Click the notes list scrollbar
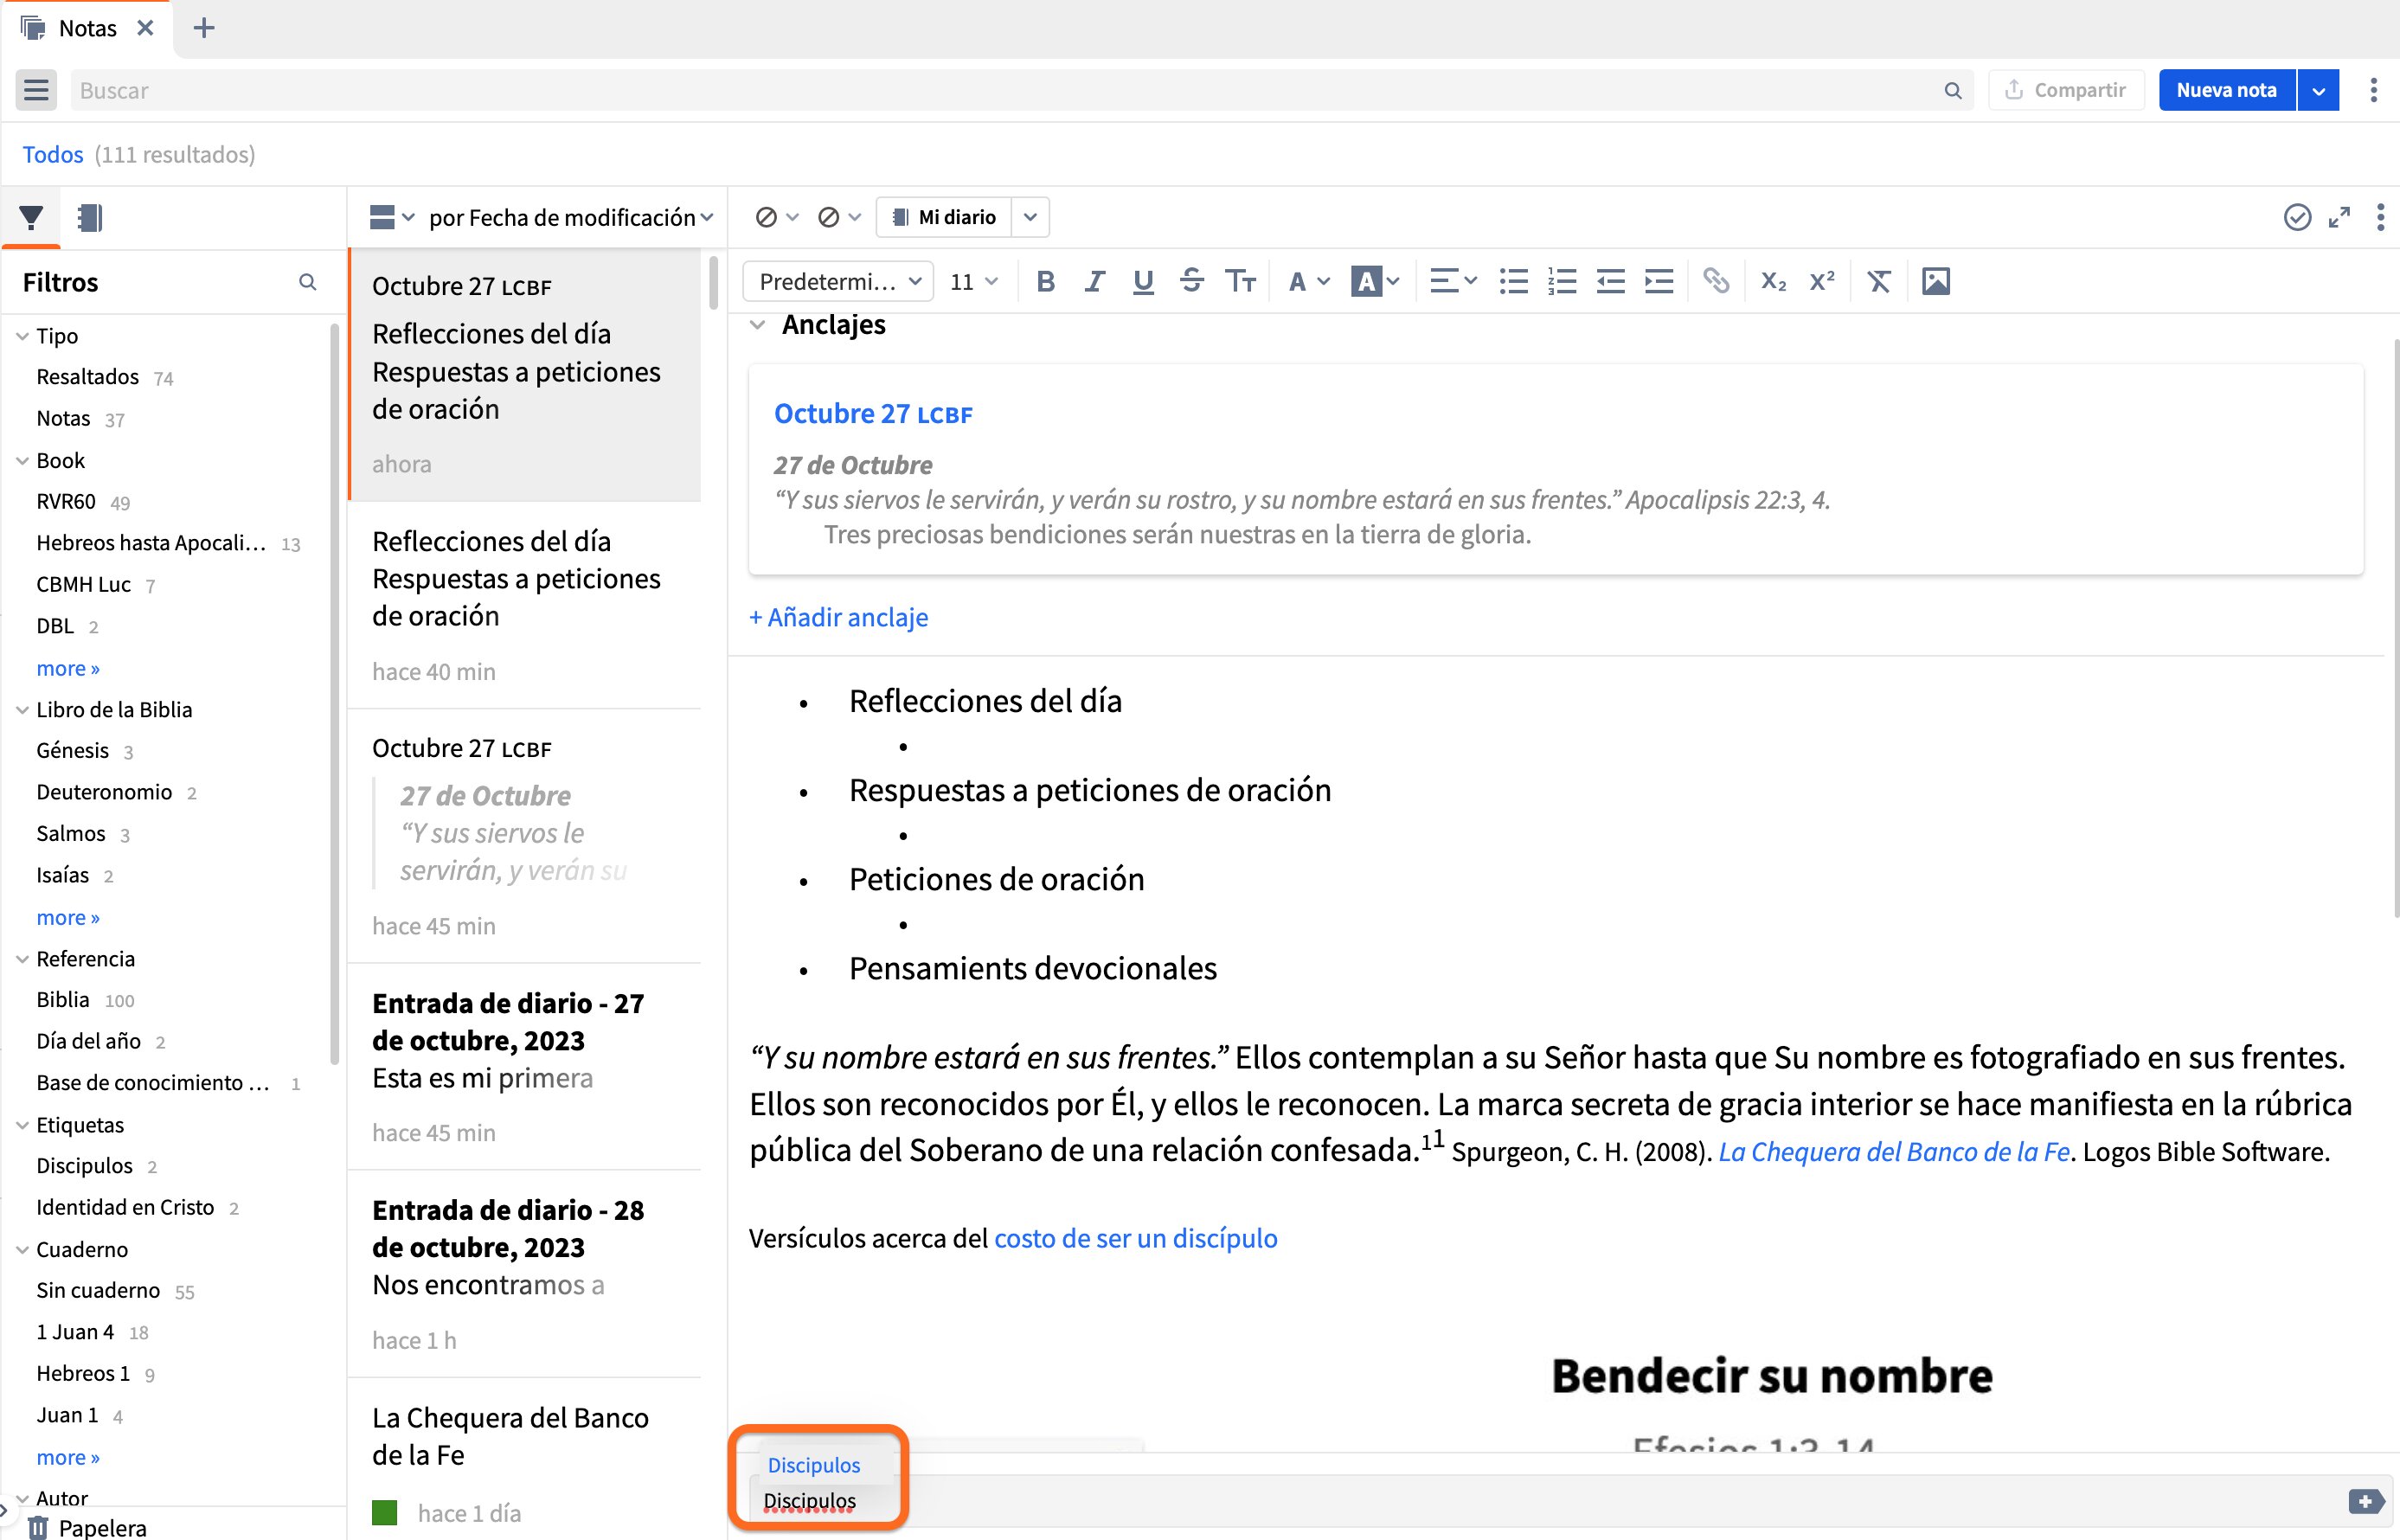 [x=713, y=284]
